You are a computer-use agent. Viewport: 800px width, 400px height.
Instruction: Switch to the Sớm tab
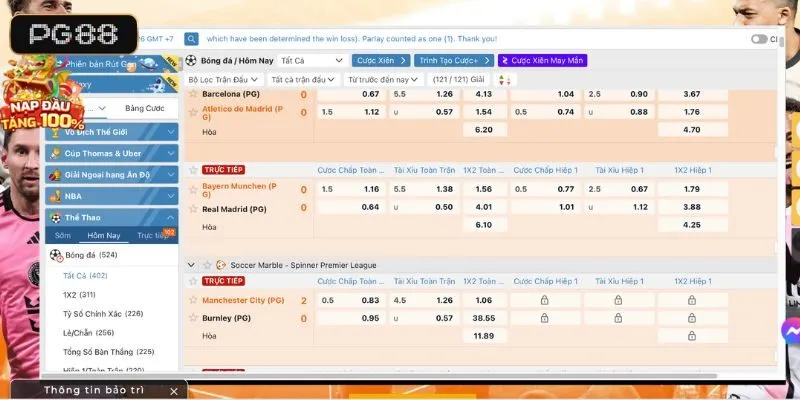click(x=63, y=236)
